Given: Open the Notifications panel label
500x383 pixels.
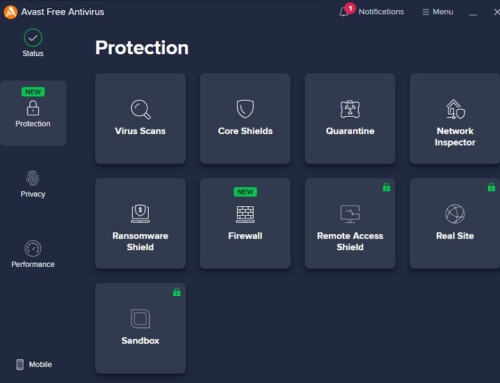Looking at the screenshot, I should [381, 12].
